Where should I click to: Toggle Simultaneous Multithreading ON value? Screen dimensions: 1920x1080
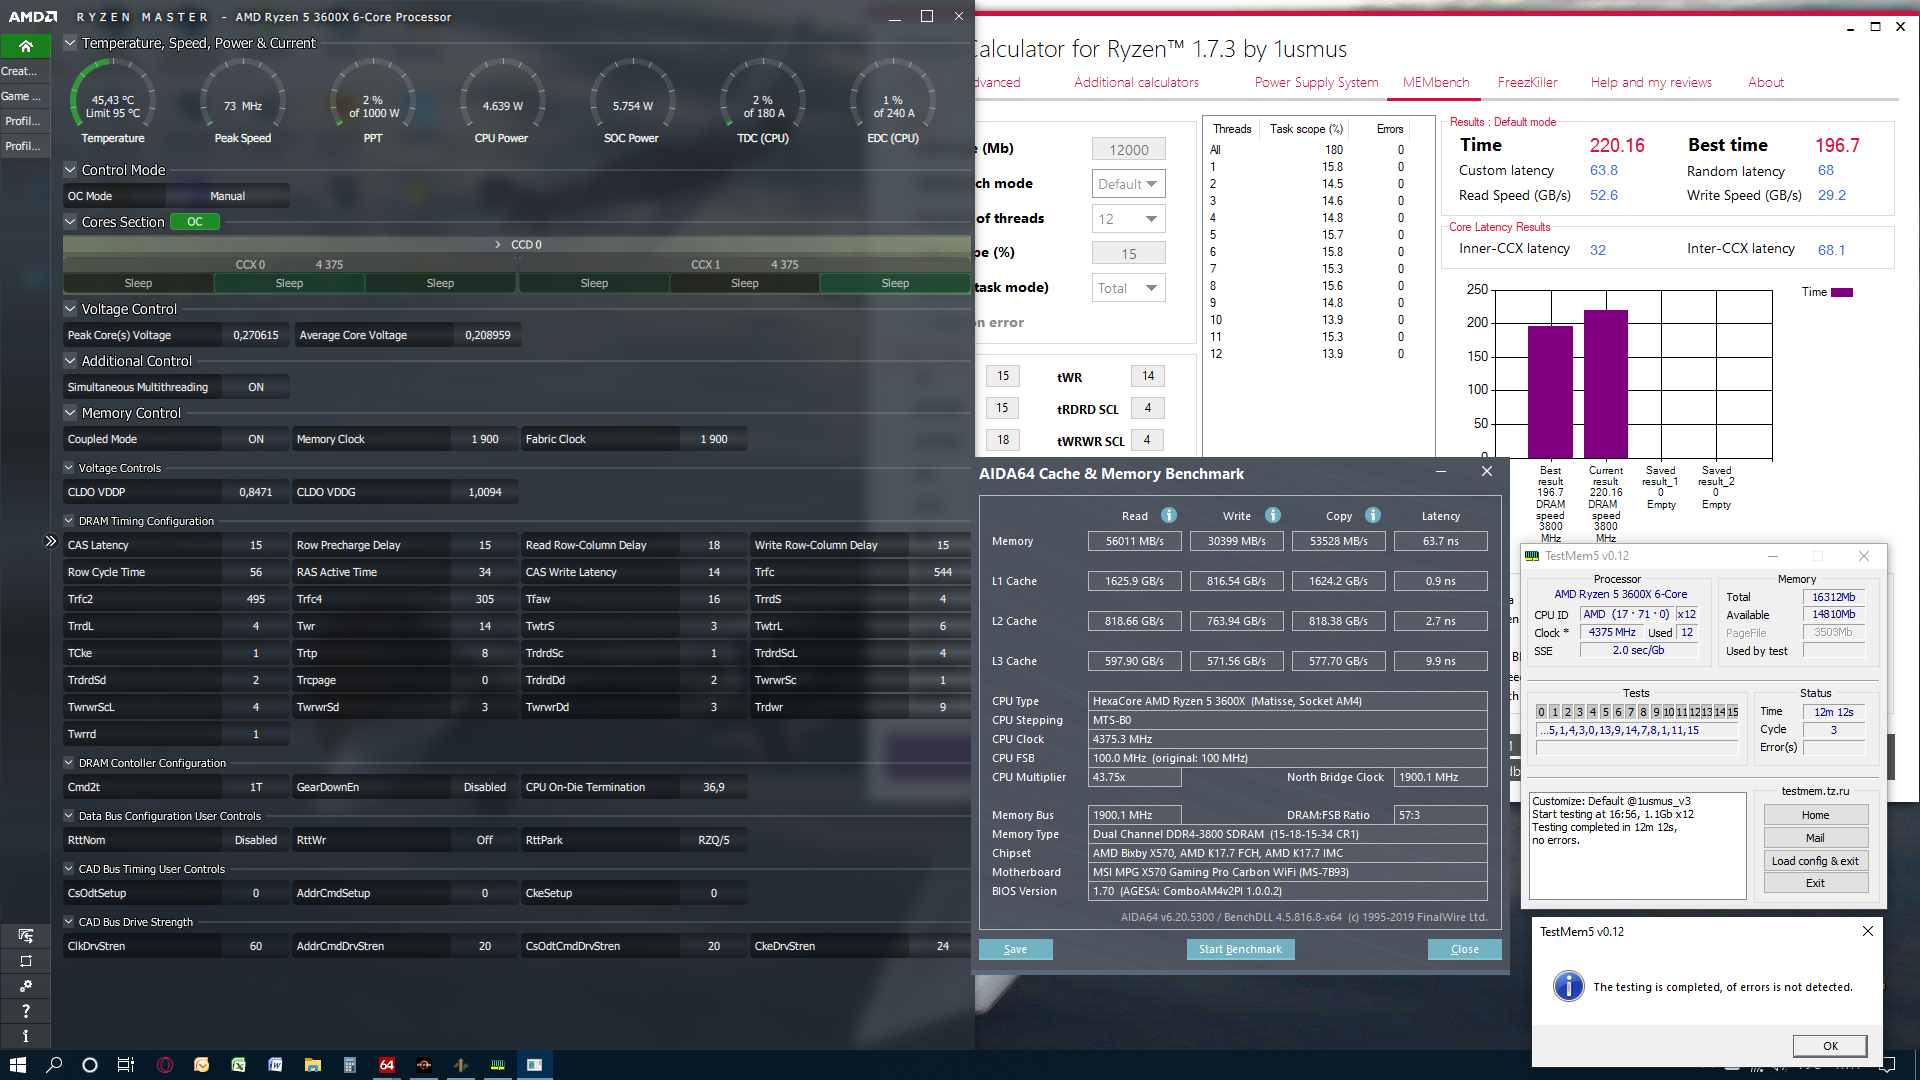click(x=256, y=388)
